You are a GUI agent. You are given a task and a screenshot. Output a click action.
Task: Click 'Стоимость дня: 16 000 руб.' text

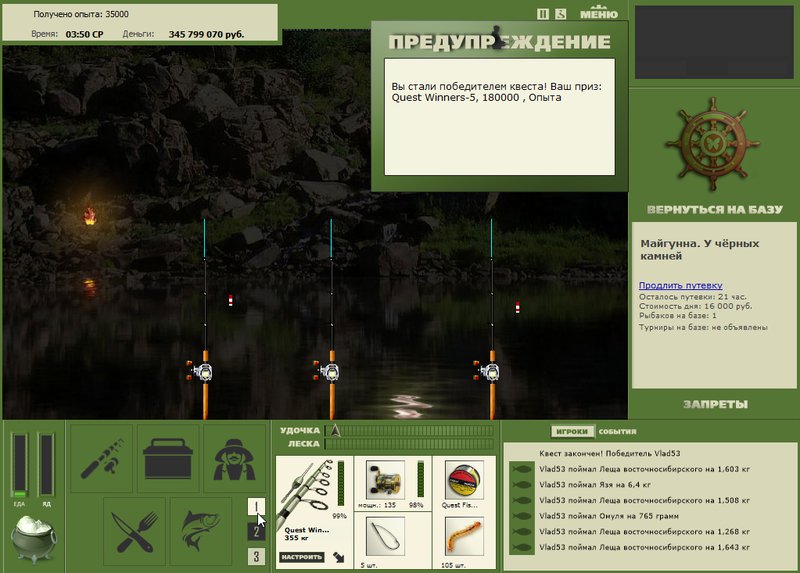(x=695, y=306)
